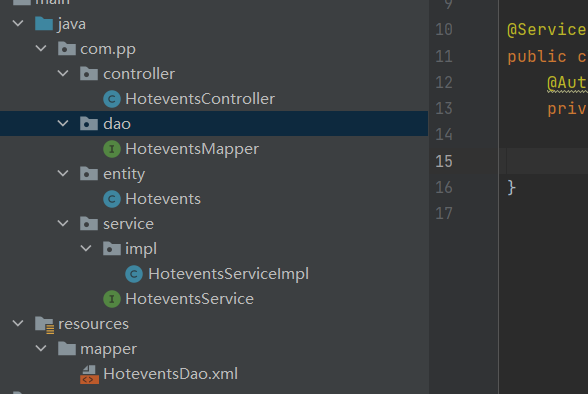This screenshot has height=394, width=588.
Task: Collapse the dao package chevron
Action: pyautogui.click(x=63, y=123)
